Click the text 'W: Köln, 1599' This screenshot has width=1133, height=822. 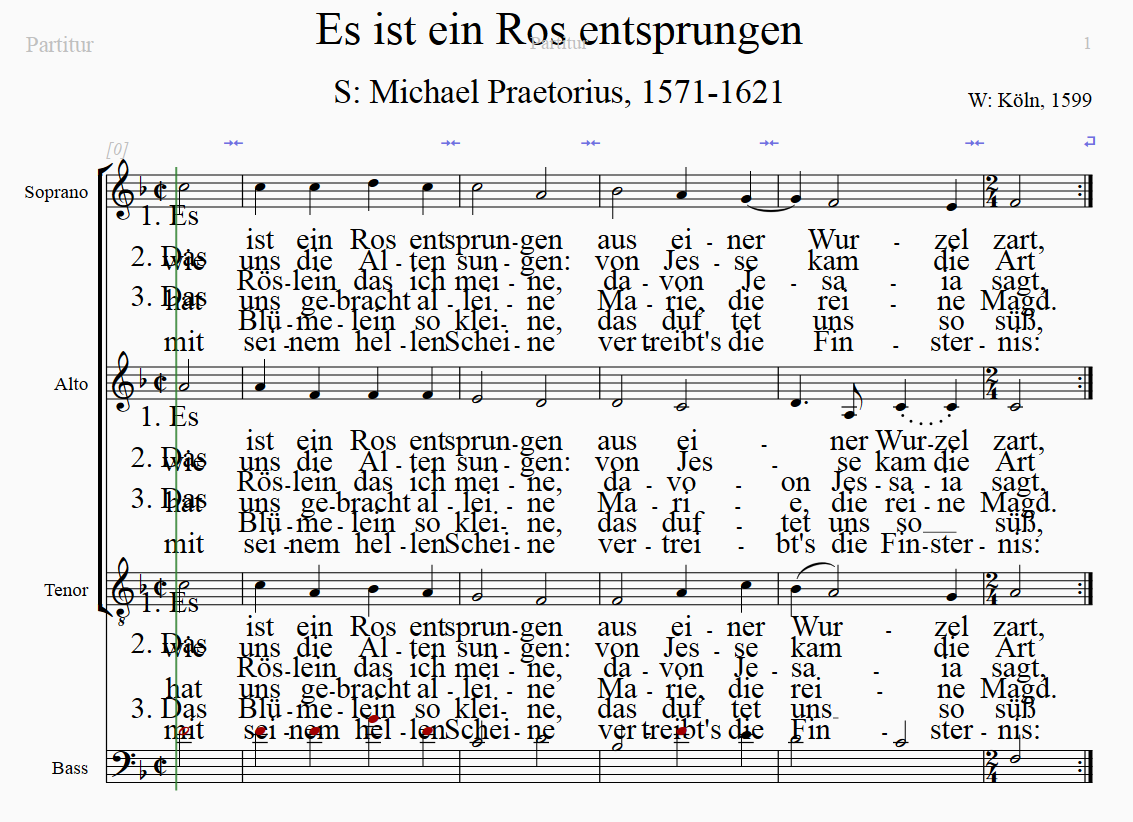coord(1030,100)
